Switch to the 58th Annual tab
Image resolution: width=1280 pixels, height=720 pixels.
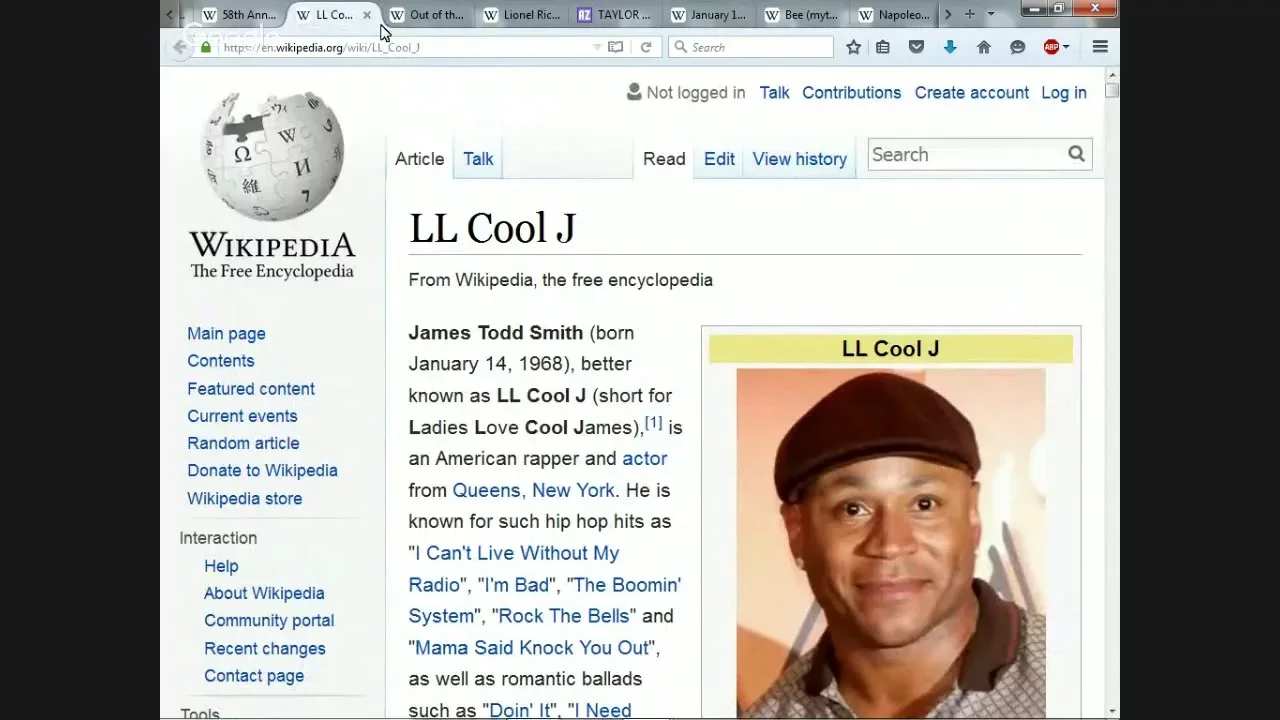[x=240, y=15]
